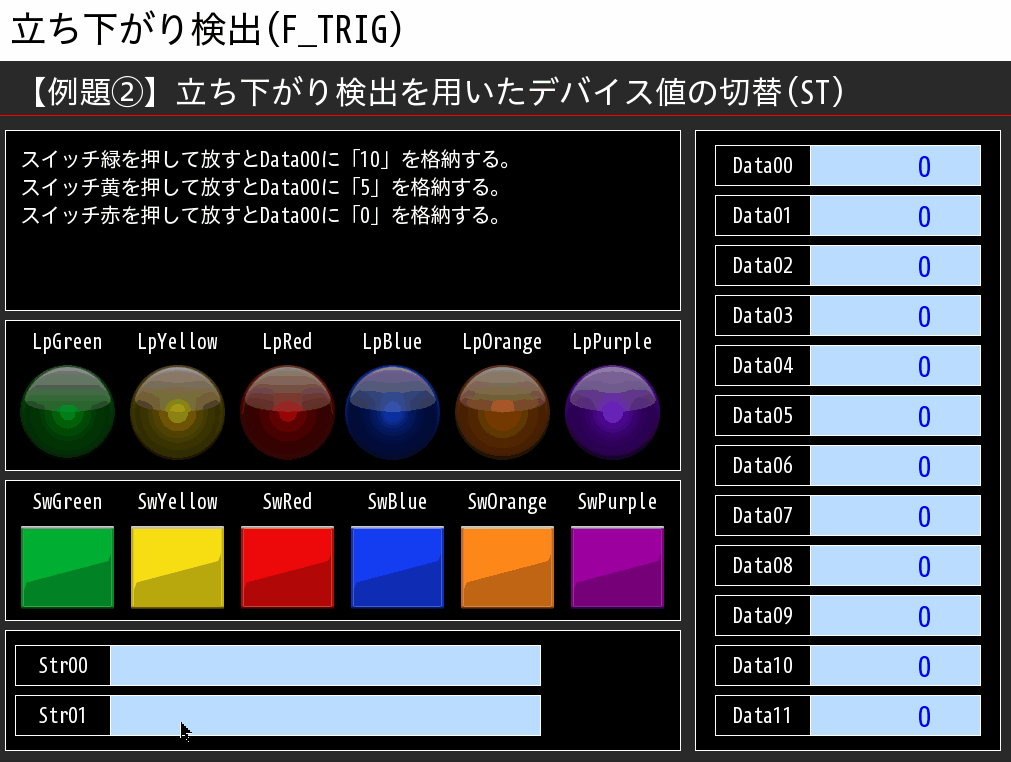The image size is (1011, 762).
Task: Click the Str00 label
Action: 63,665
